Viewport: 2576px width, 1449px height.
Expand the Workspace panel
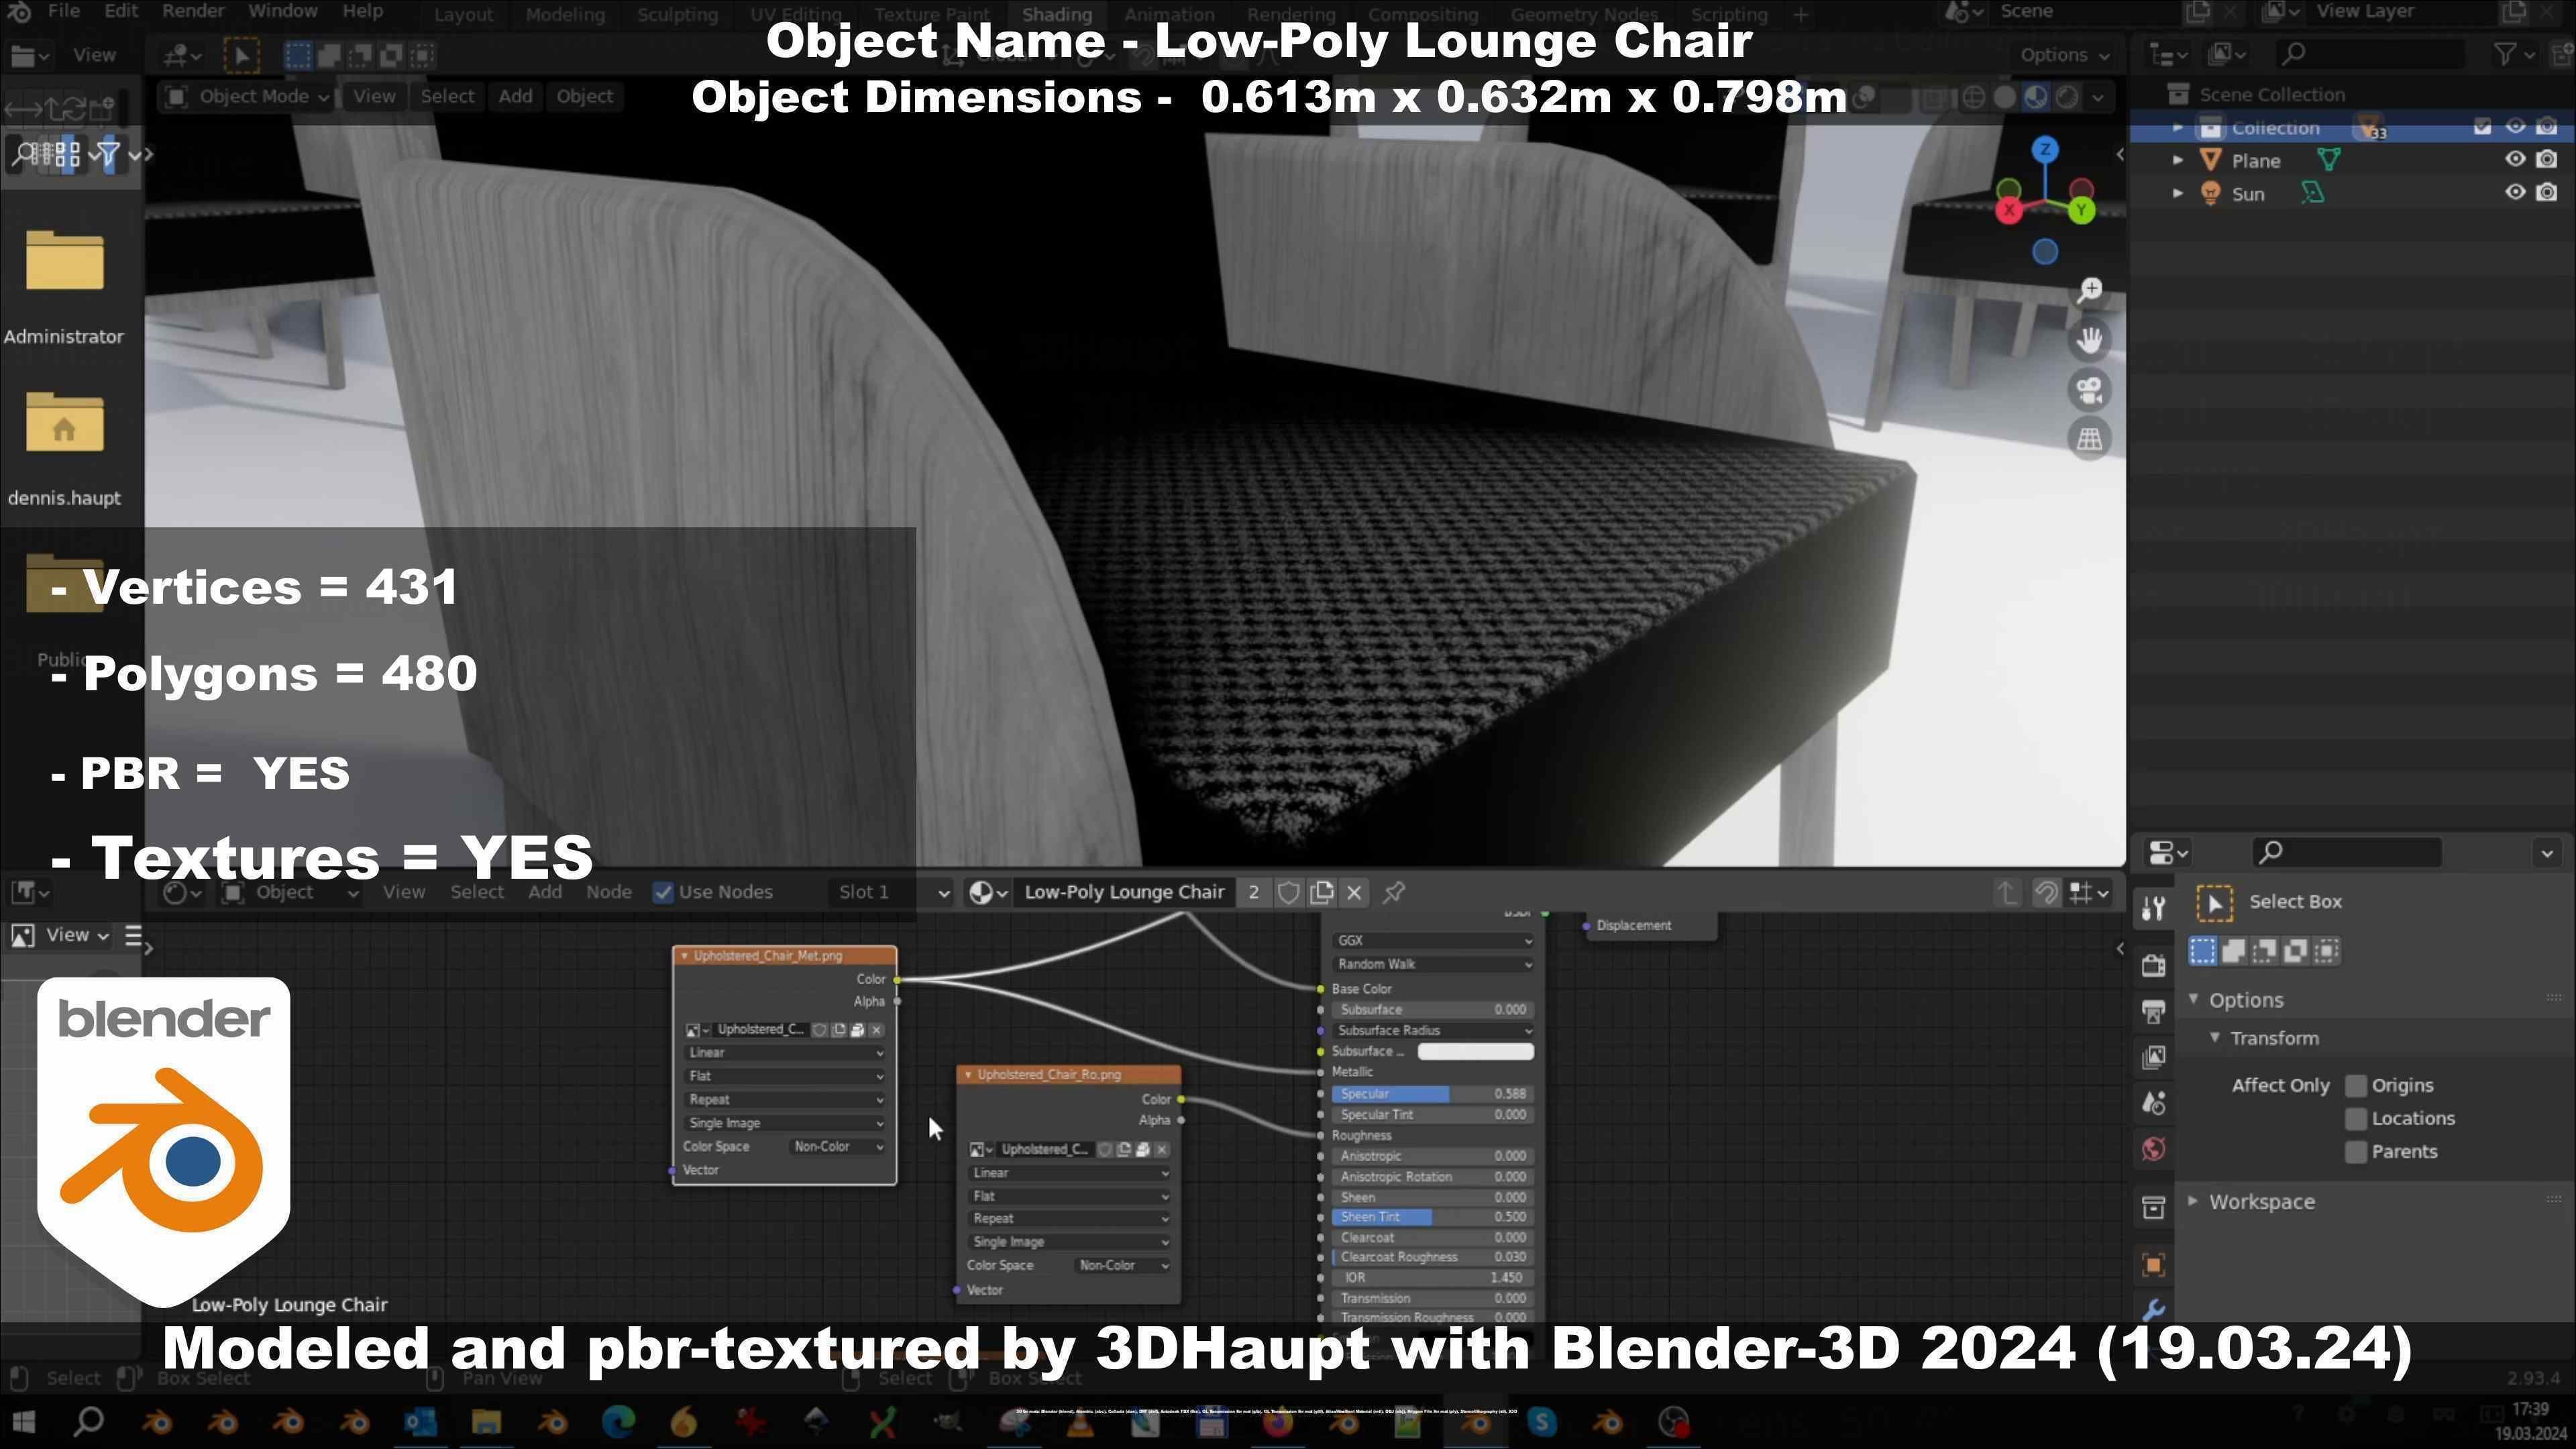click(x=2193, y=1201)
